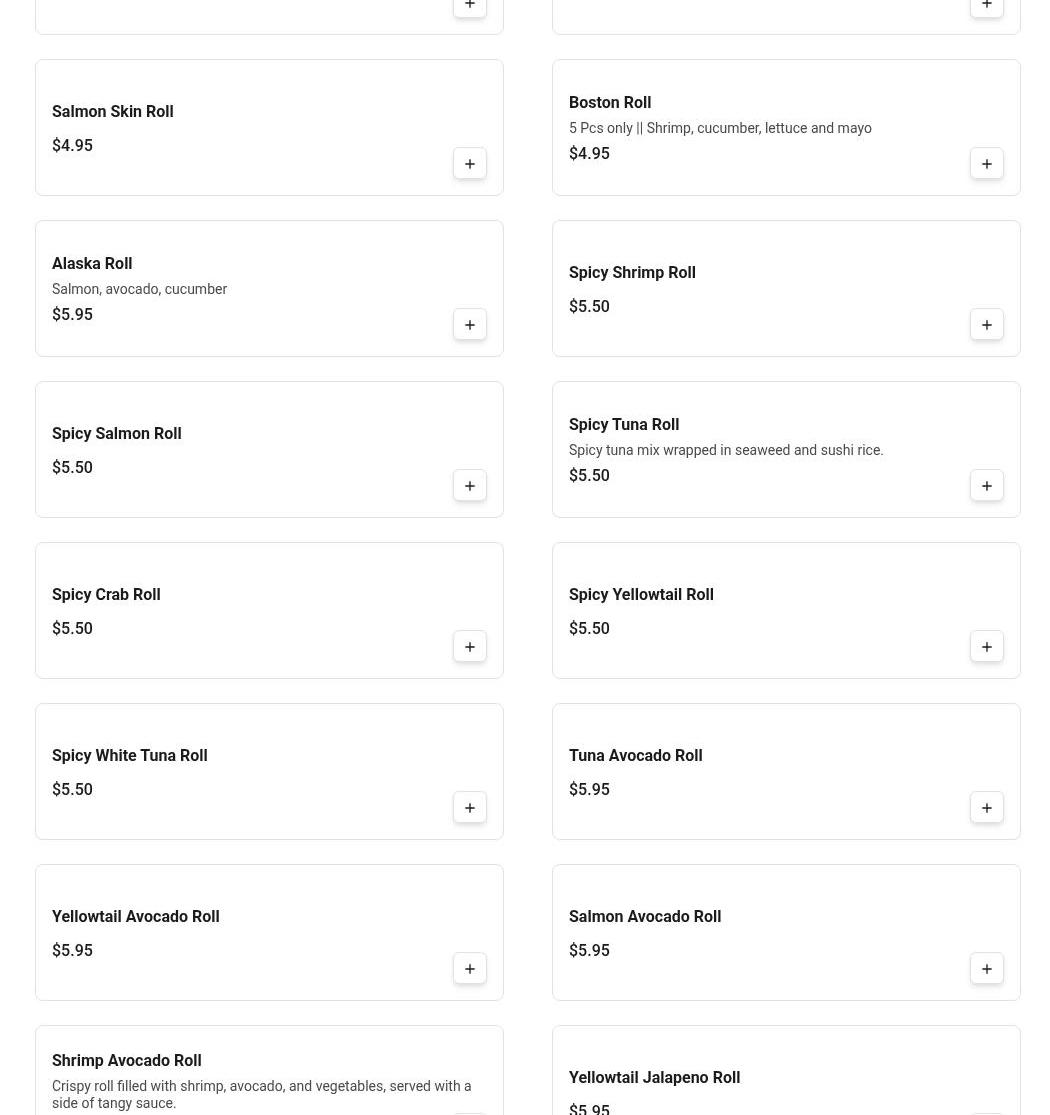Screen dimensions: 1050x1115
Task: Click Salmon Skin Roll item title
Action: pyautogui.click(x=113, y=112)
